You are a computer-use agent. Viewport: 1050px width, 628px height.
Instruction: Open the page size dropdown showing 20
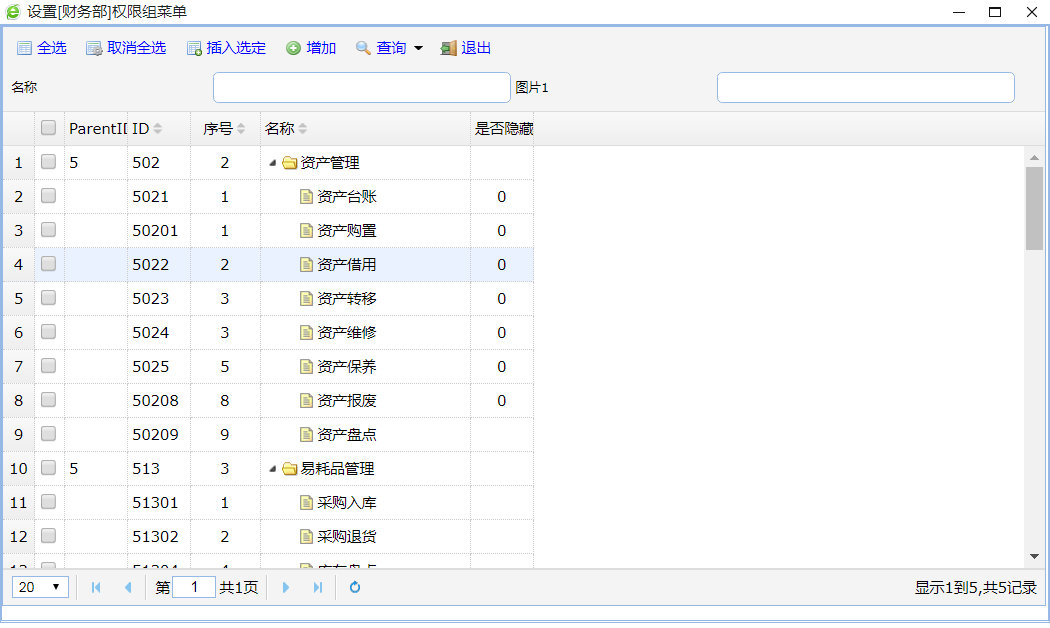pos(40,587)
